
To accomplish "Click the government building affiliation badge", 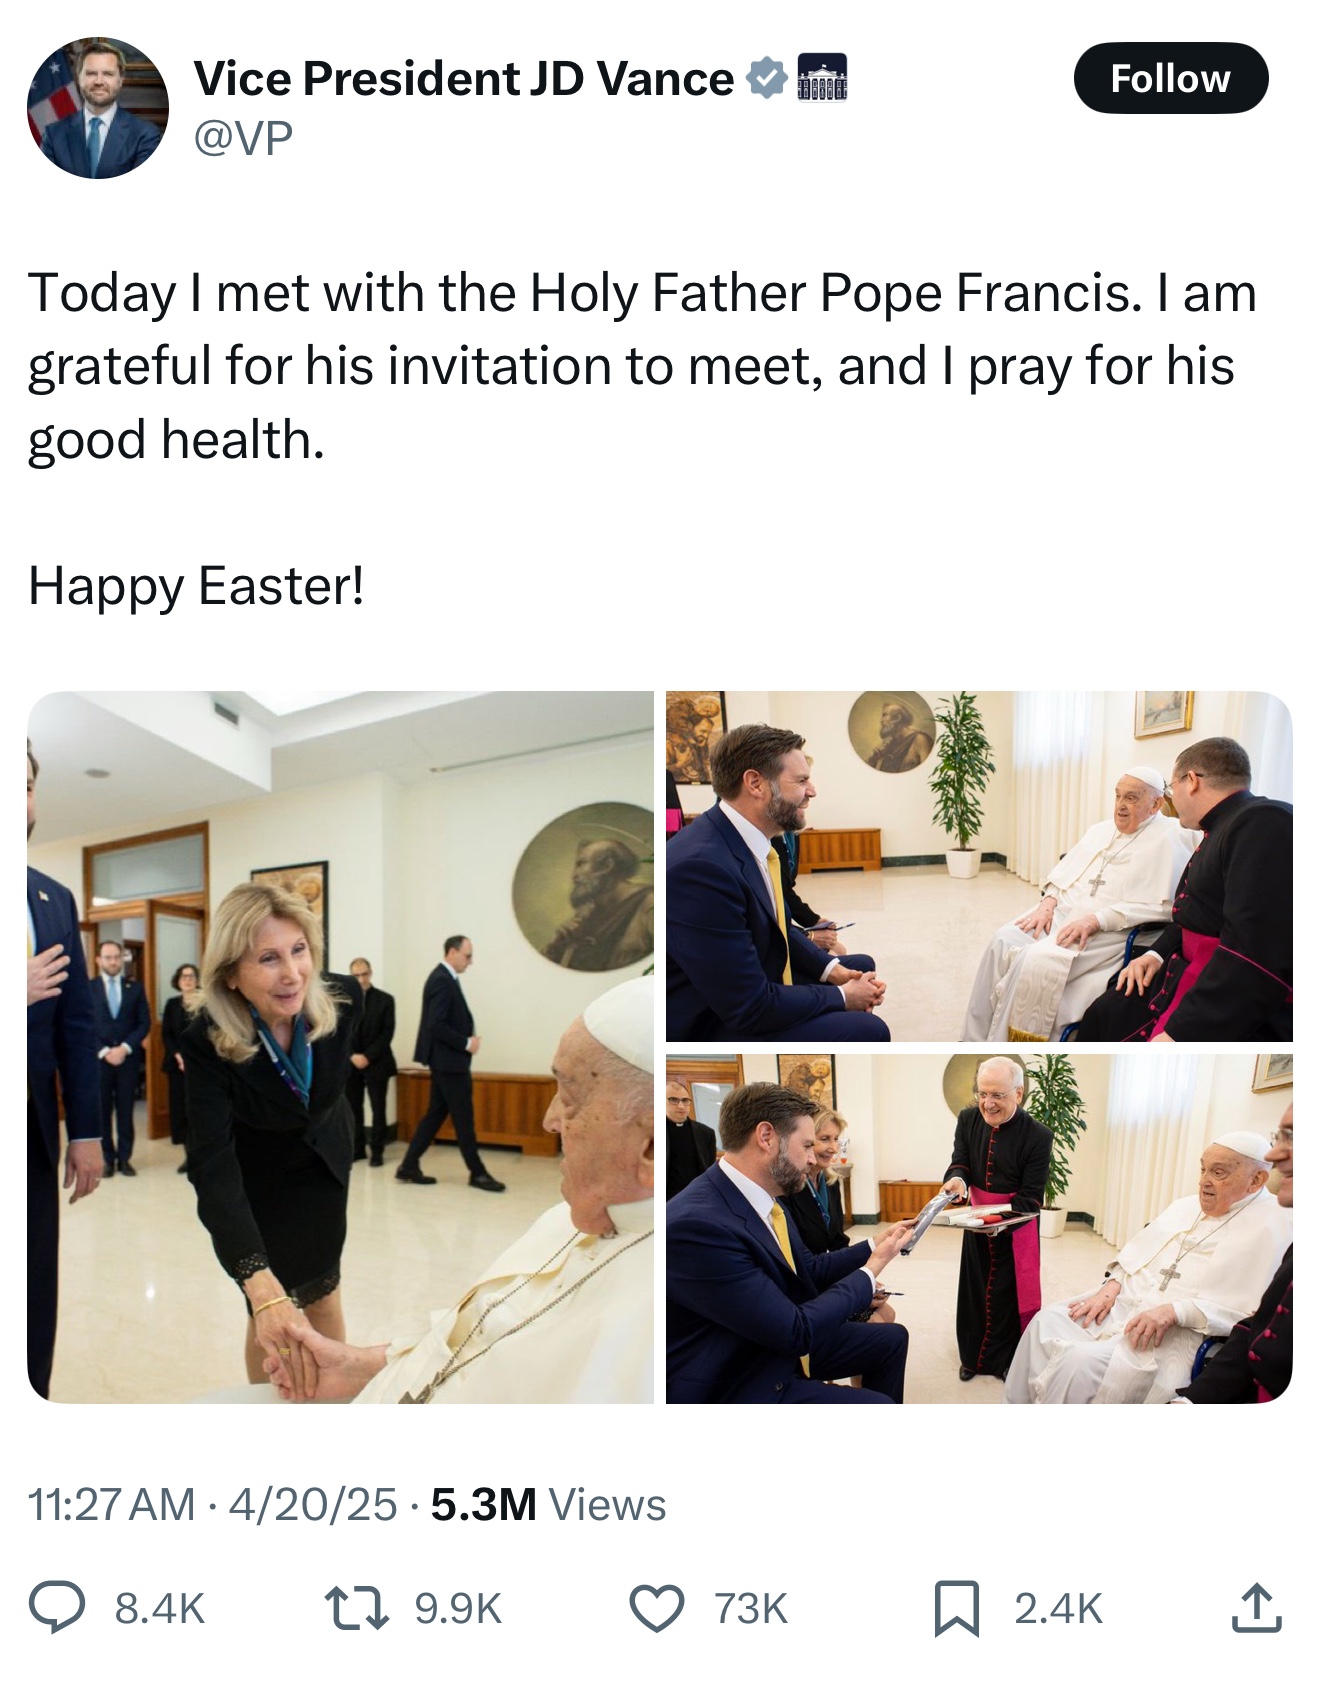I will tap(822, 78).
